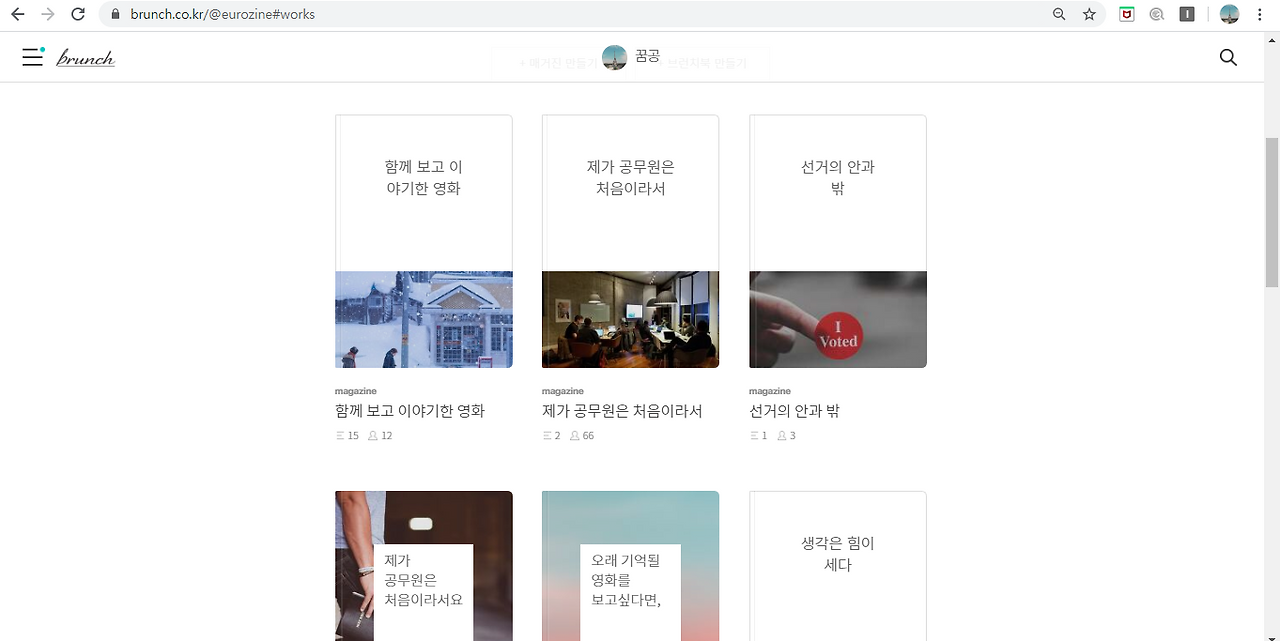Reload the brunch page
This screenshot has width=1280, height=641.
(x=77, y=14)
